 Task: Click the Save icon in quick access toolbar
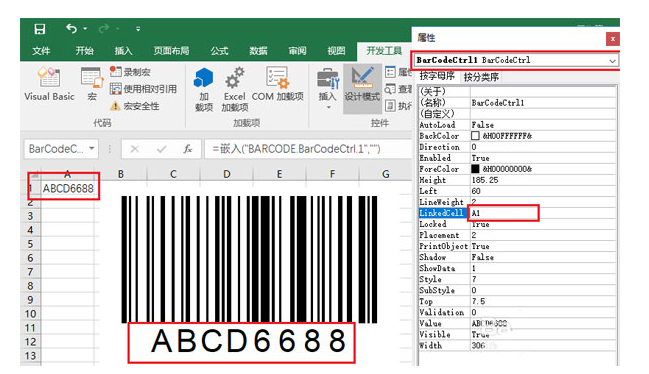40,29
